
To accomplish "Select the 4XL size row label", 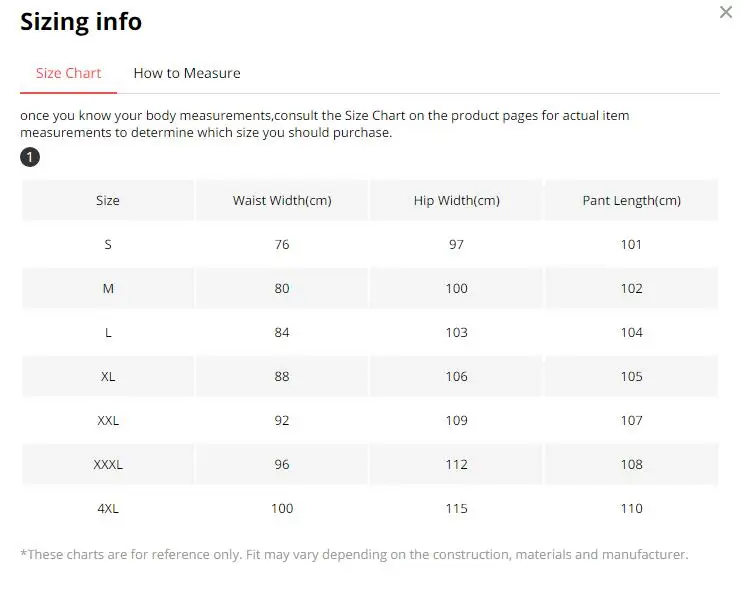I will tap(108, 508).
